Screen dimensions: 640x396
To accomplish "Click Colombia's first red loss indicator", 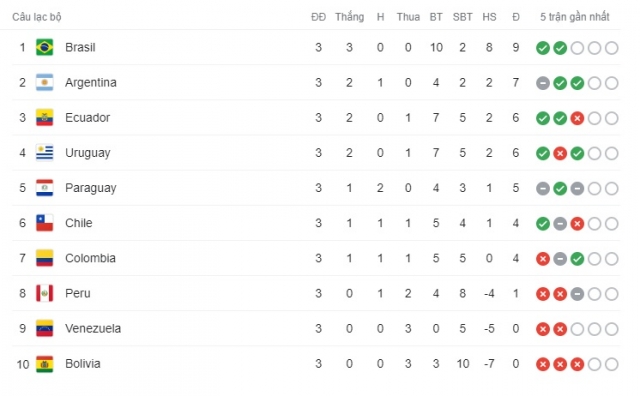I will tap(543, 259).
